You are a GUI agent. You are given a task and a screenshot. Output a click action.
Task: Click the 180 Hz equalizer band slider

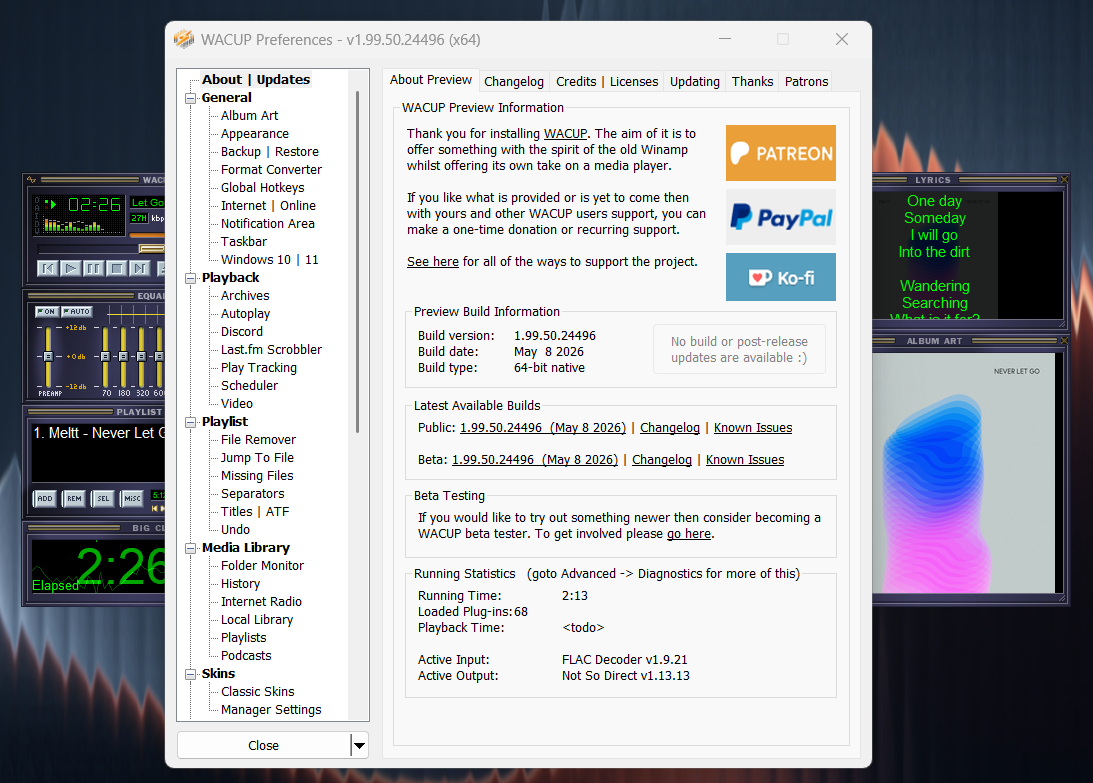tap(123, 356)
